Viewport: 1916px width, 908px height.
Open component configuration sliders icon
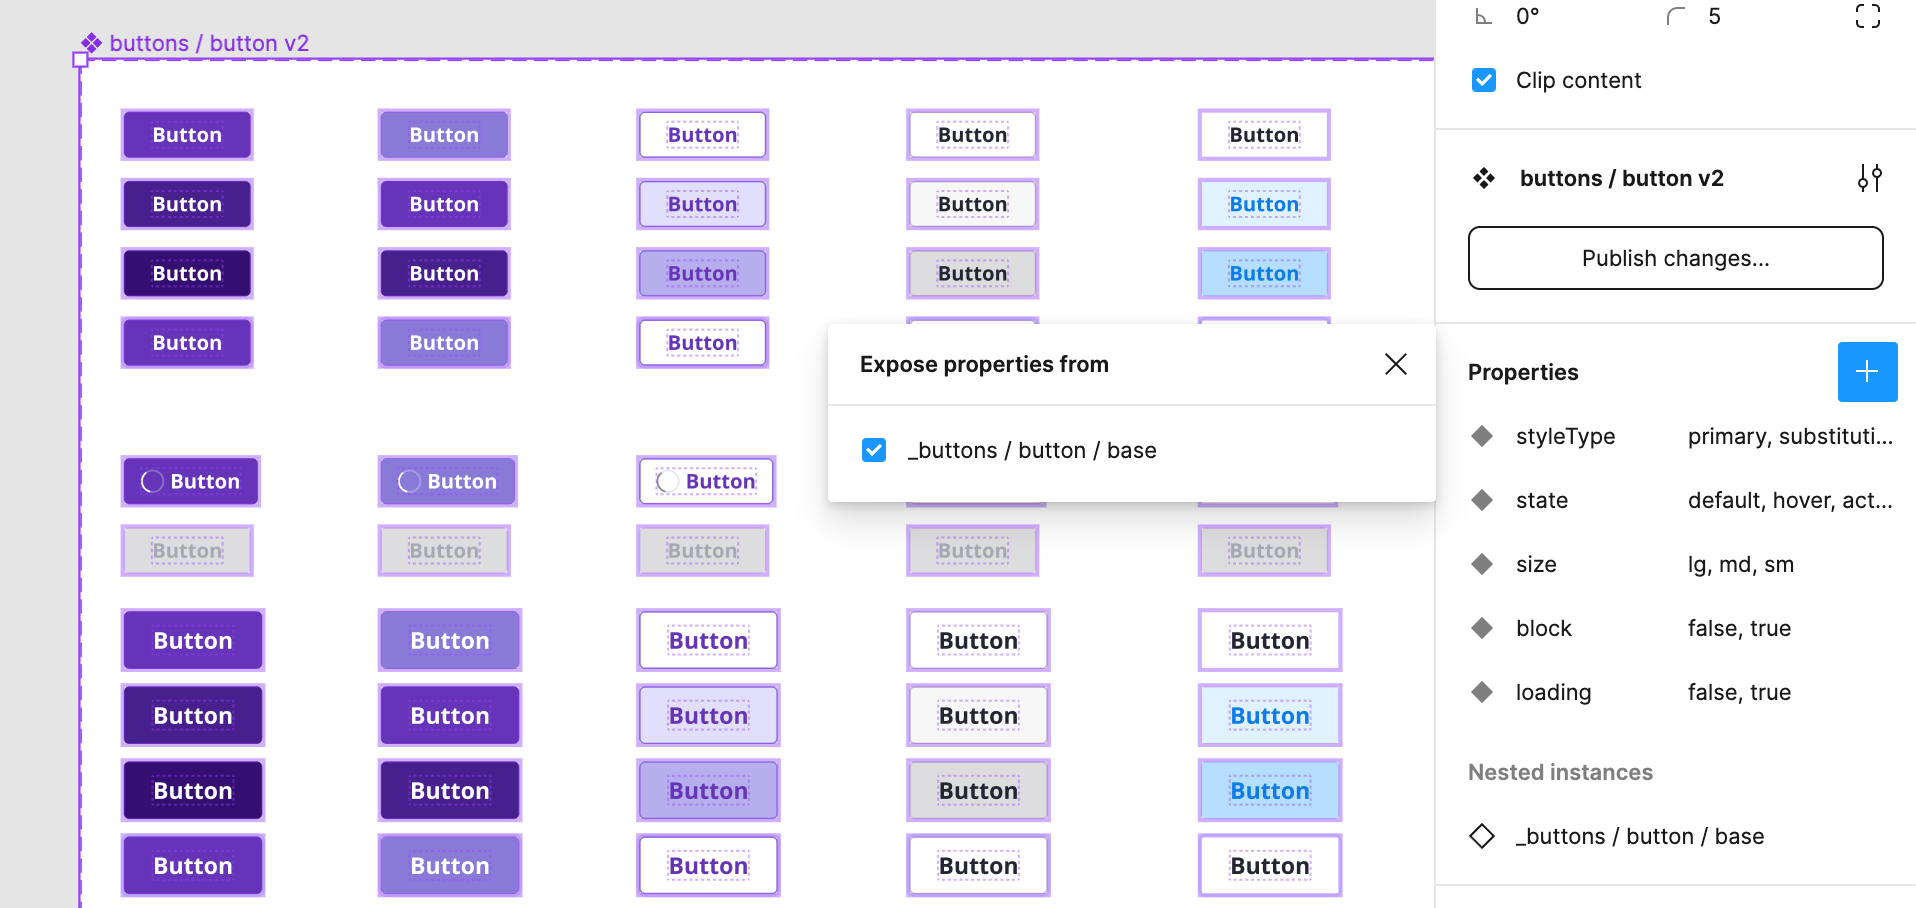tap(1869, 178)
